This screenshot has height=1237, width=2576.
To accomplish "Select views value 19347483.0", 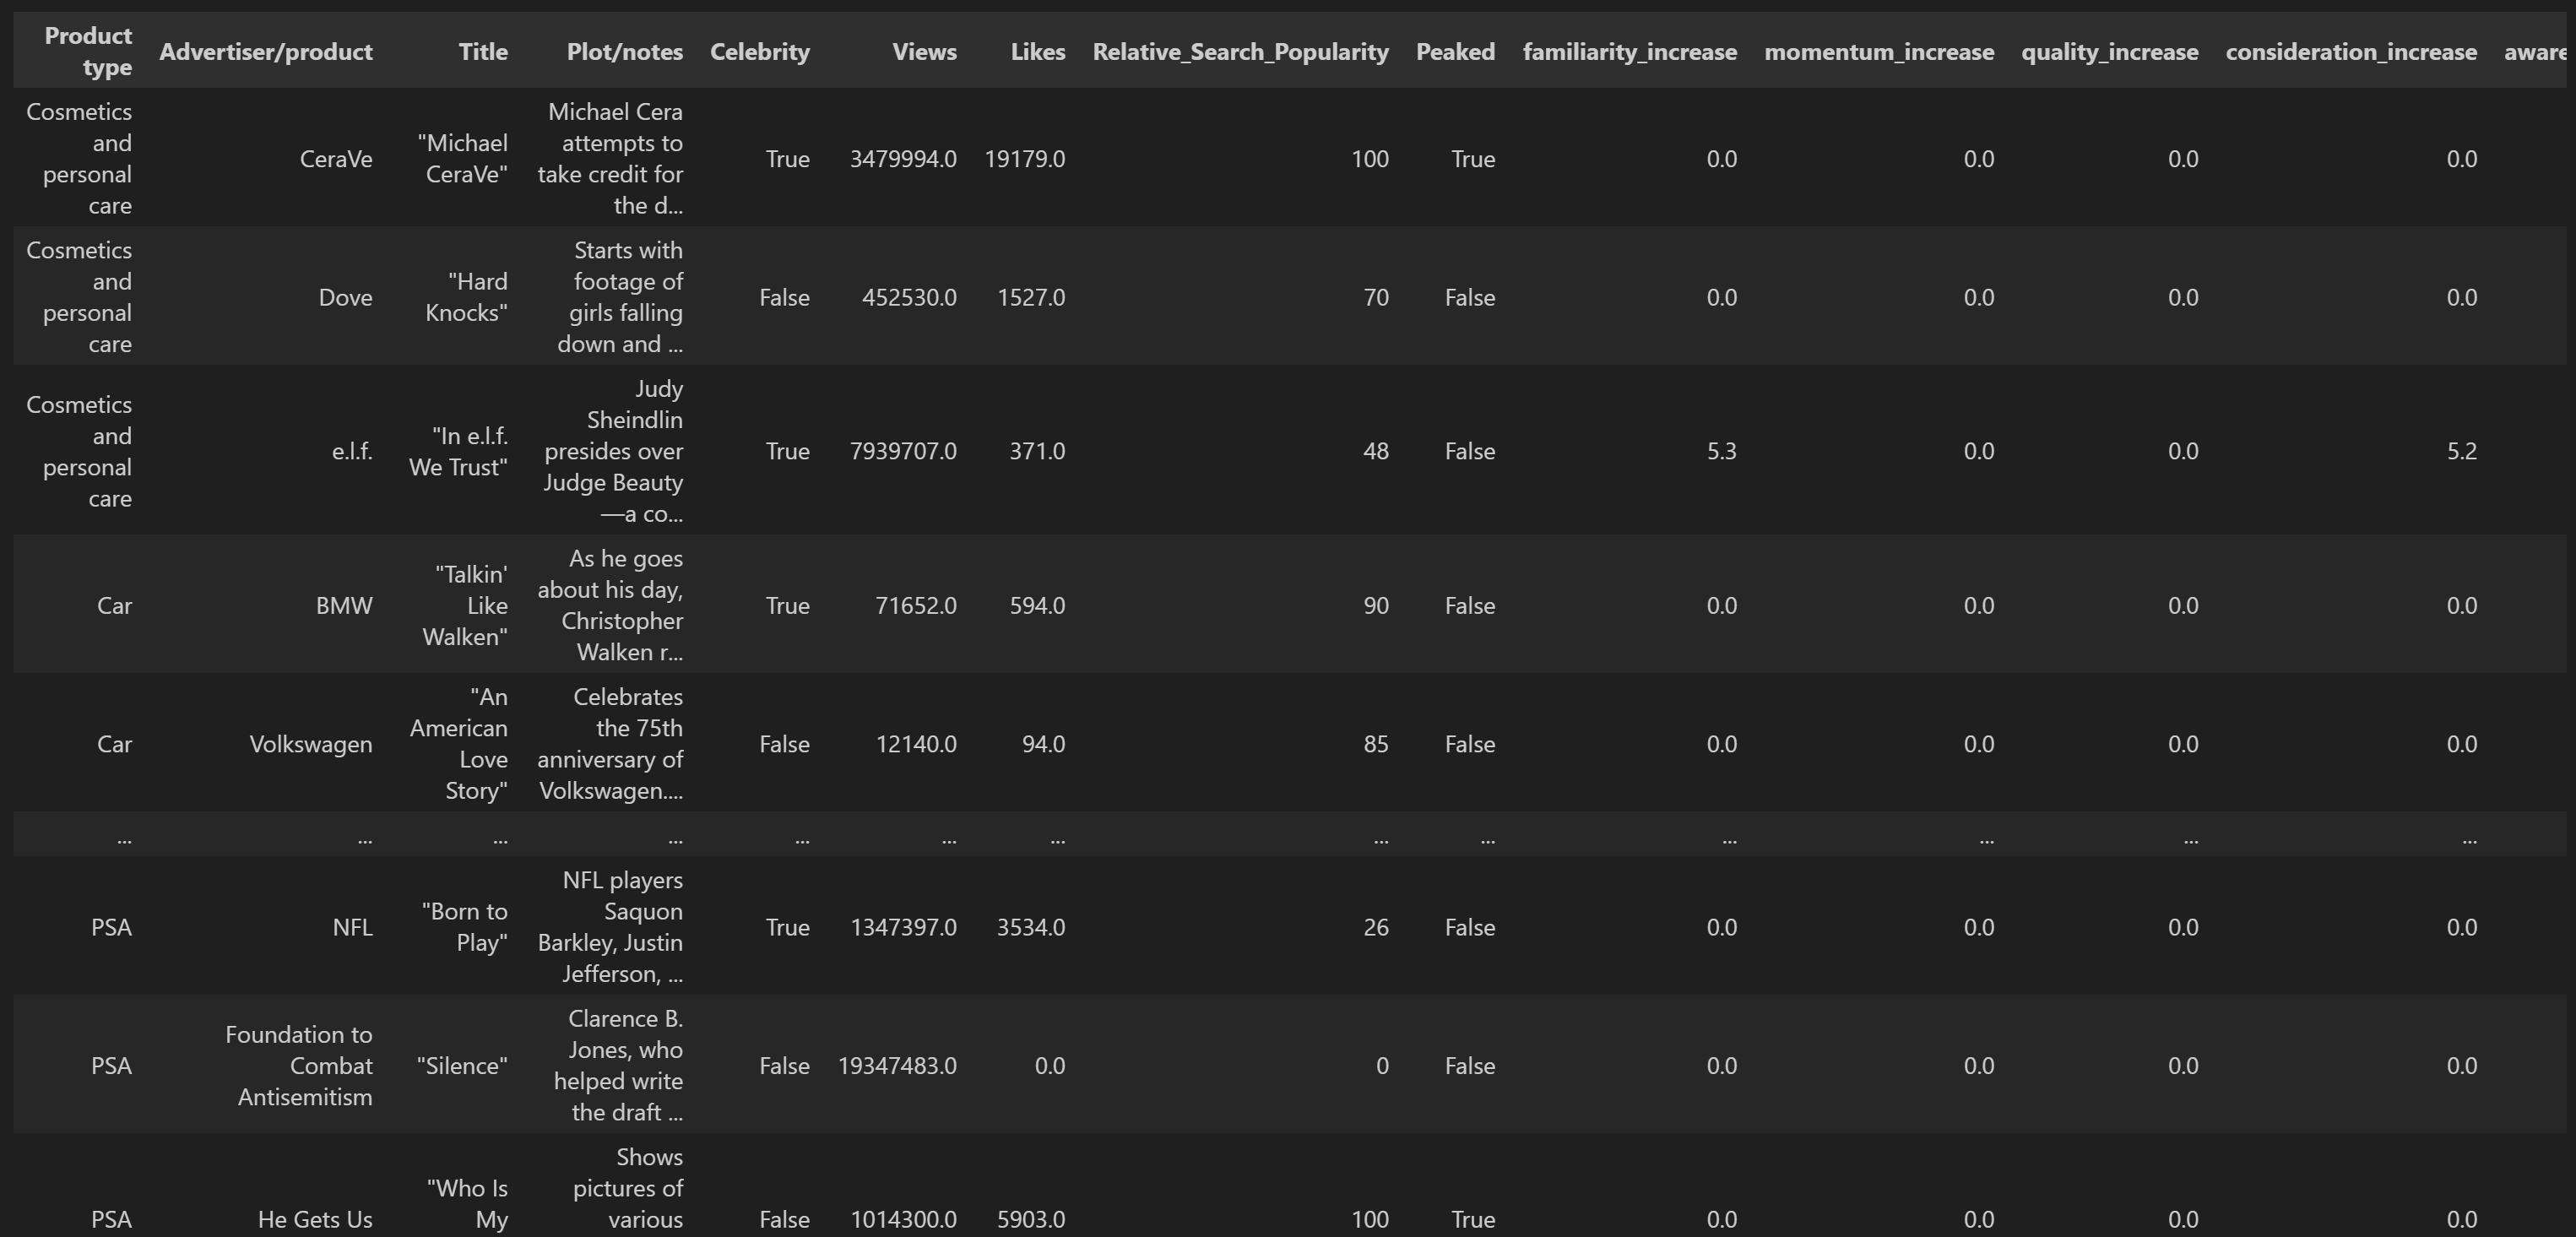I will pos(897,1066).
